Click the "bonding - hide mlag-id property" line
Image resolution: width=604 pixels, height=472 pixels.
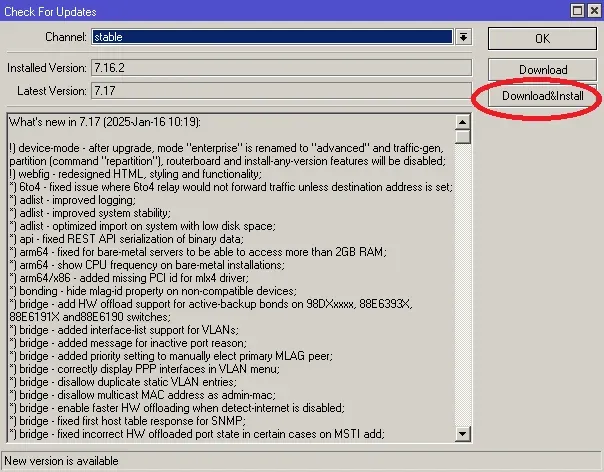[x=153, y=291]
